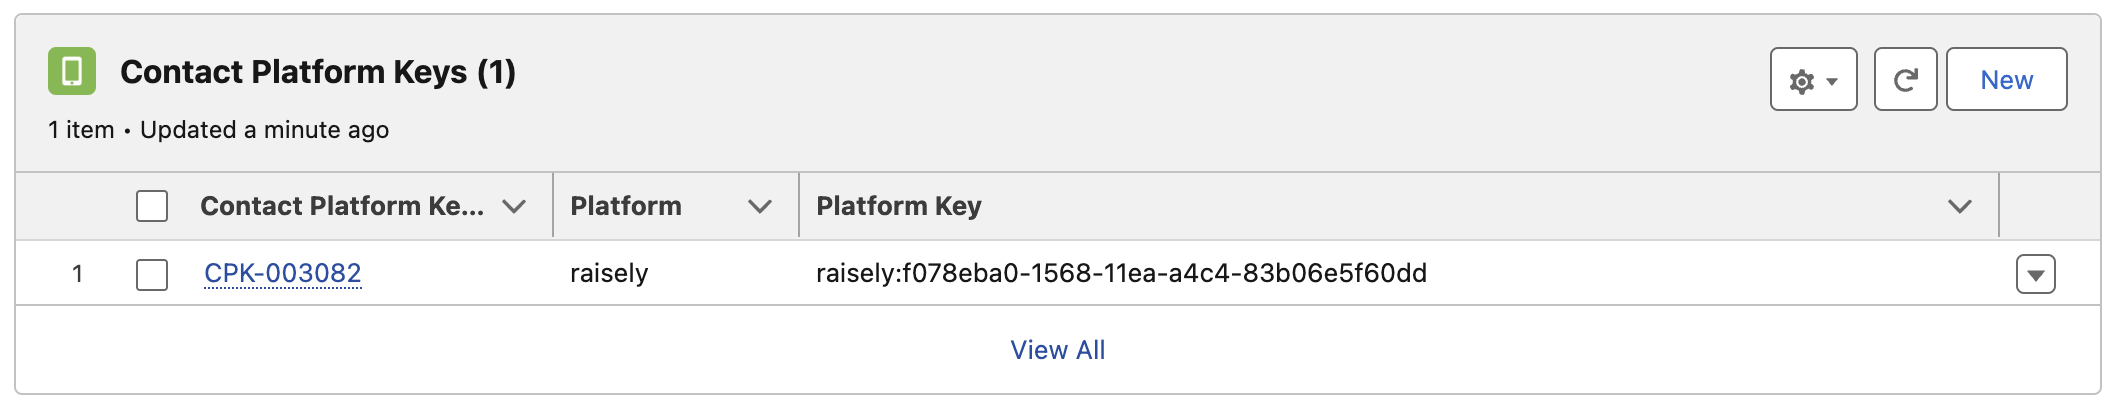
Task: Show Contact Platform Key column actions chevron
Action: [514, 207]
